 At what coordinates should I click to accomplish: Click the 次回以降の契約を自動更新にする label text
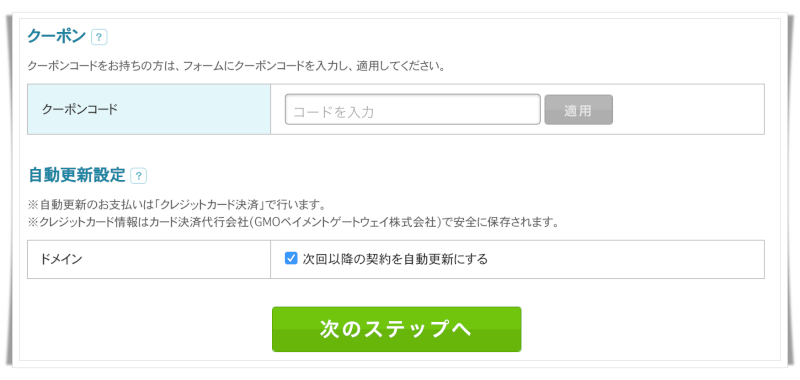(395, 259)
